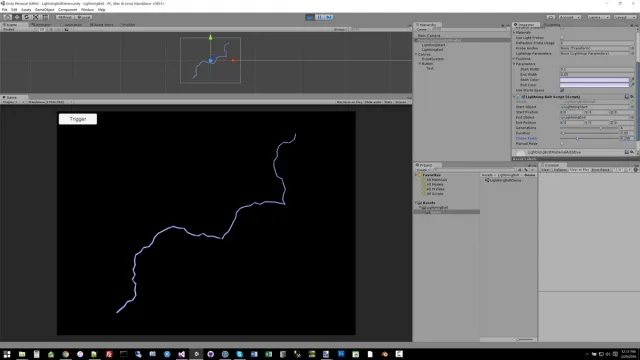640x360 pixels.
Task: Click the Create button in Project panel
Action: pos(422,170)
